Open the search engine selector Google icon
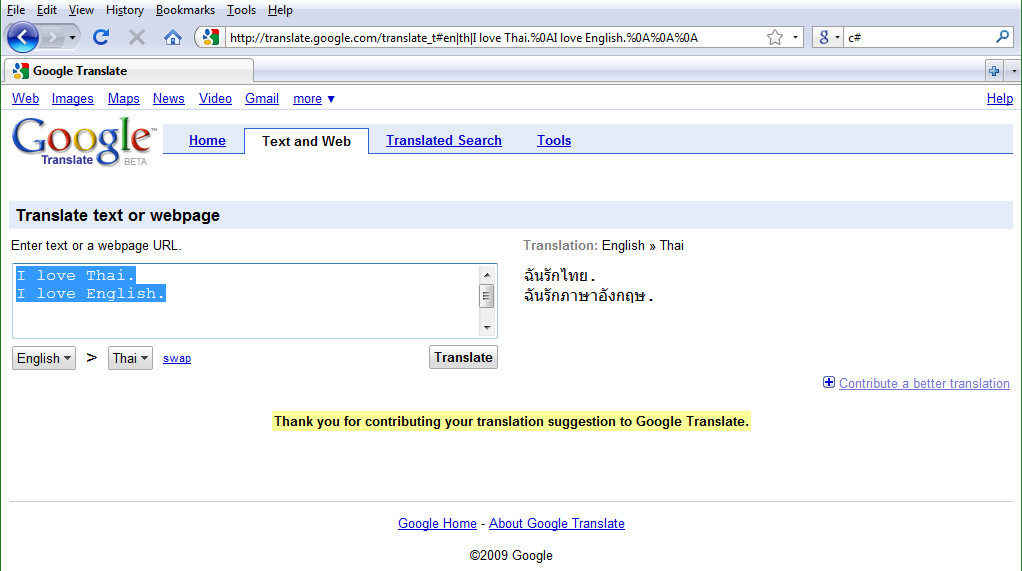This screenshot has width=1022, height=571. 828,37
